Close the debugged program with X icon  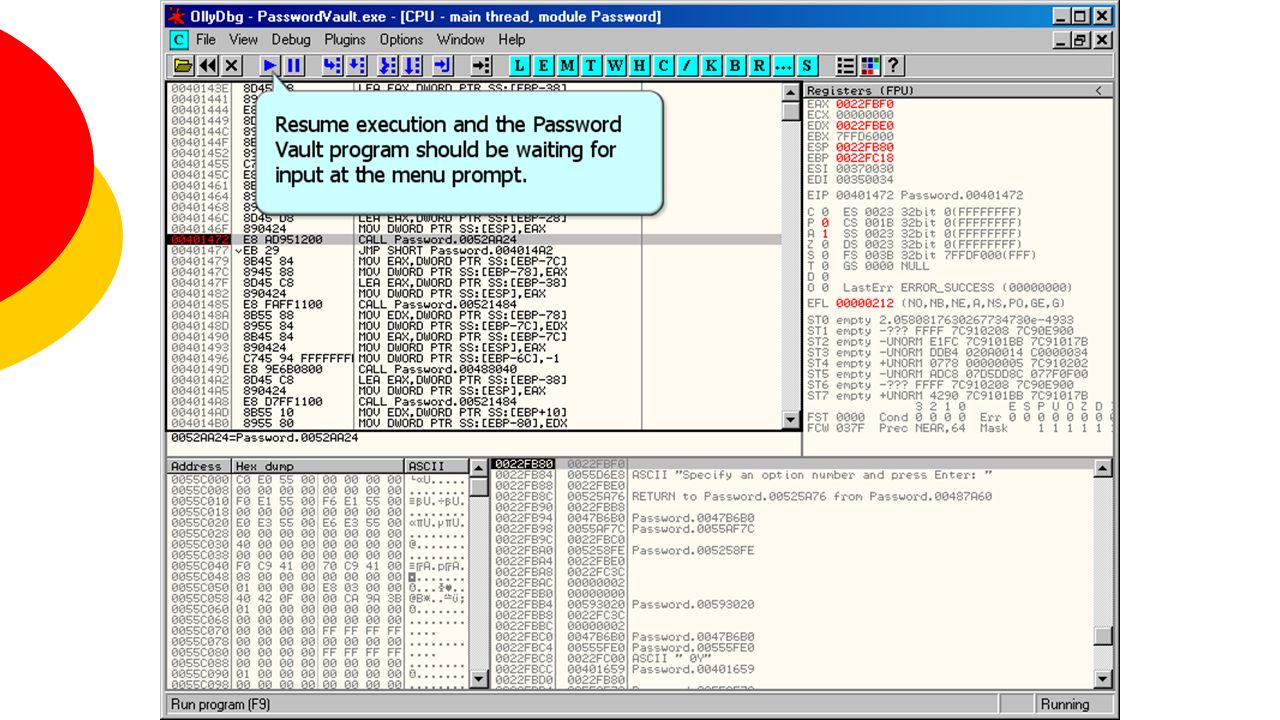(231, 66)
